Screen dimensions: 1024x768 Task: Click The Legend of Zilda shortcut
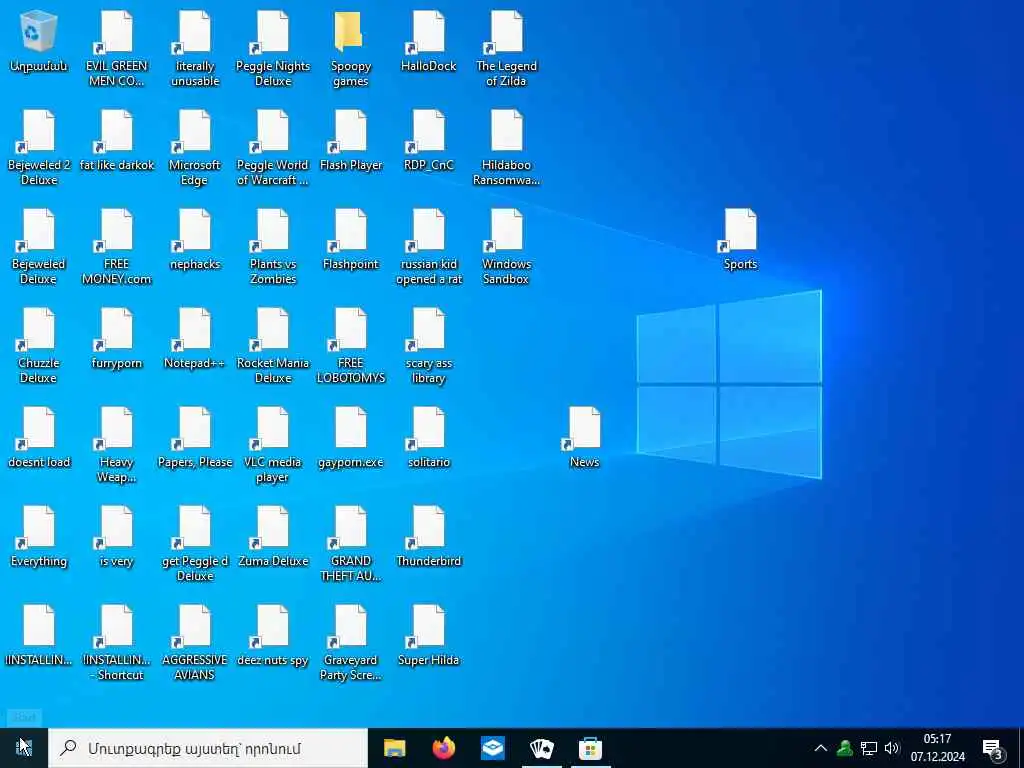point(506,48)
